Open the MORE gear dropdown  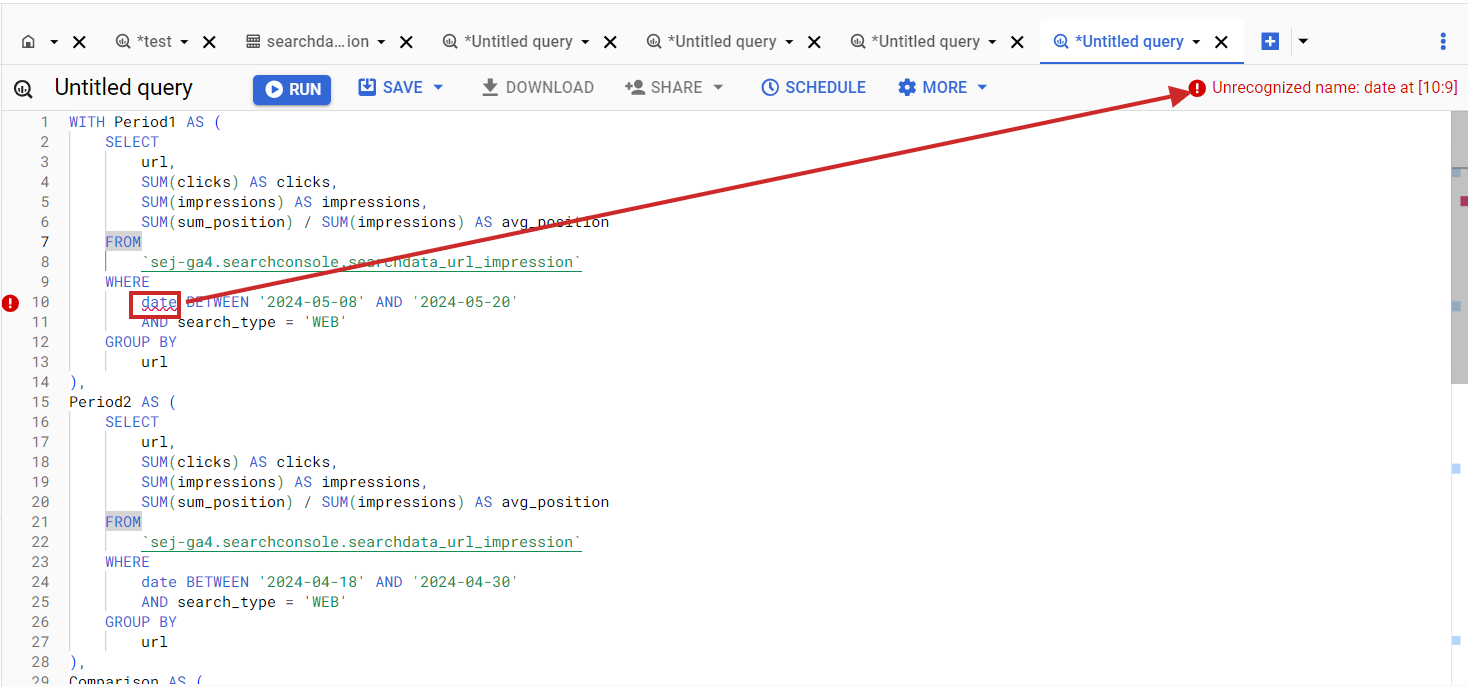941,87
